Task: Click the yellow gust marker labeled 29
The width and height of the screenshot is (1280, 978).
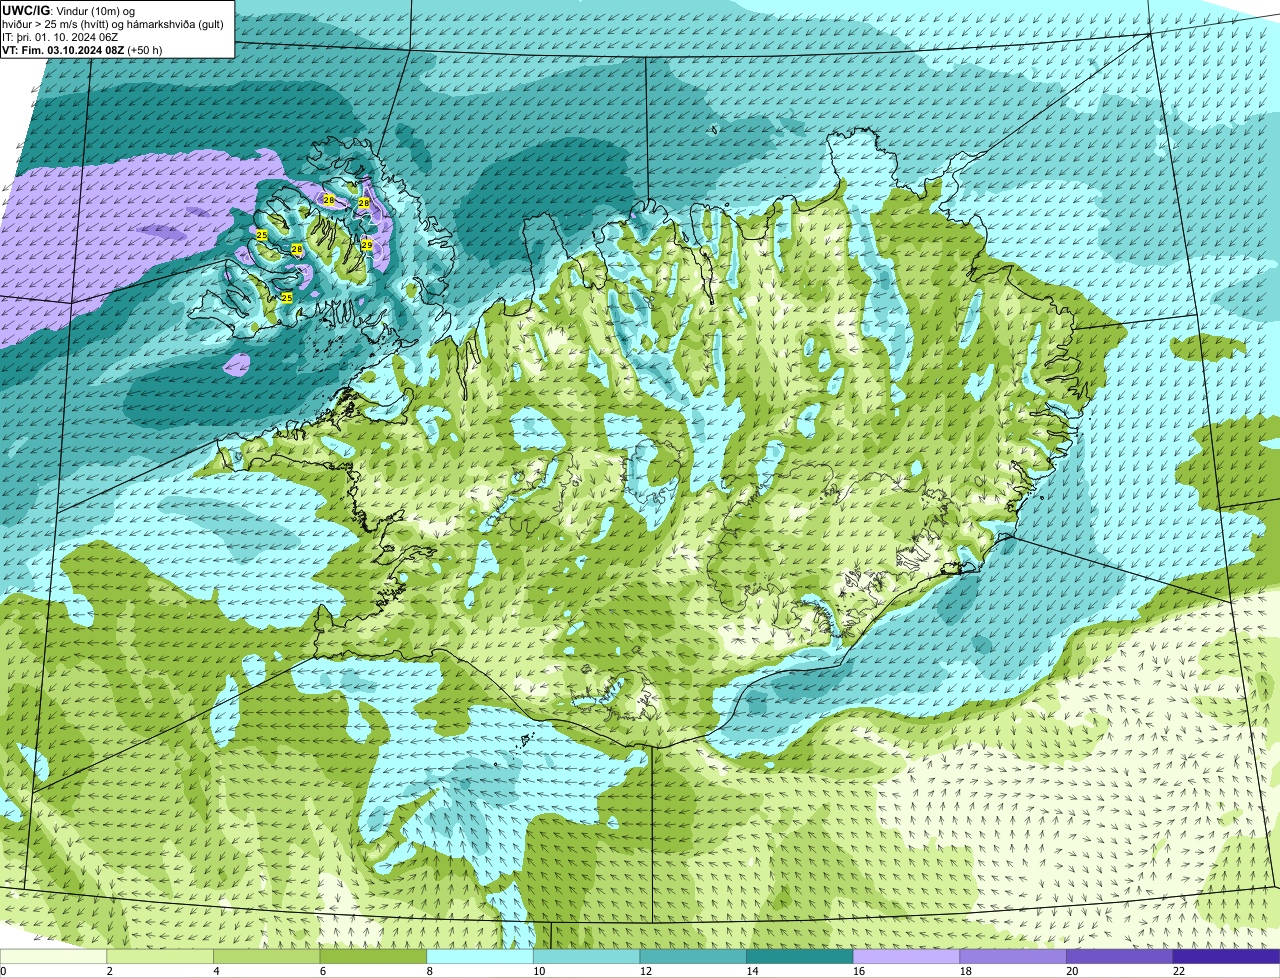Action: 367,245
